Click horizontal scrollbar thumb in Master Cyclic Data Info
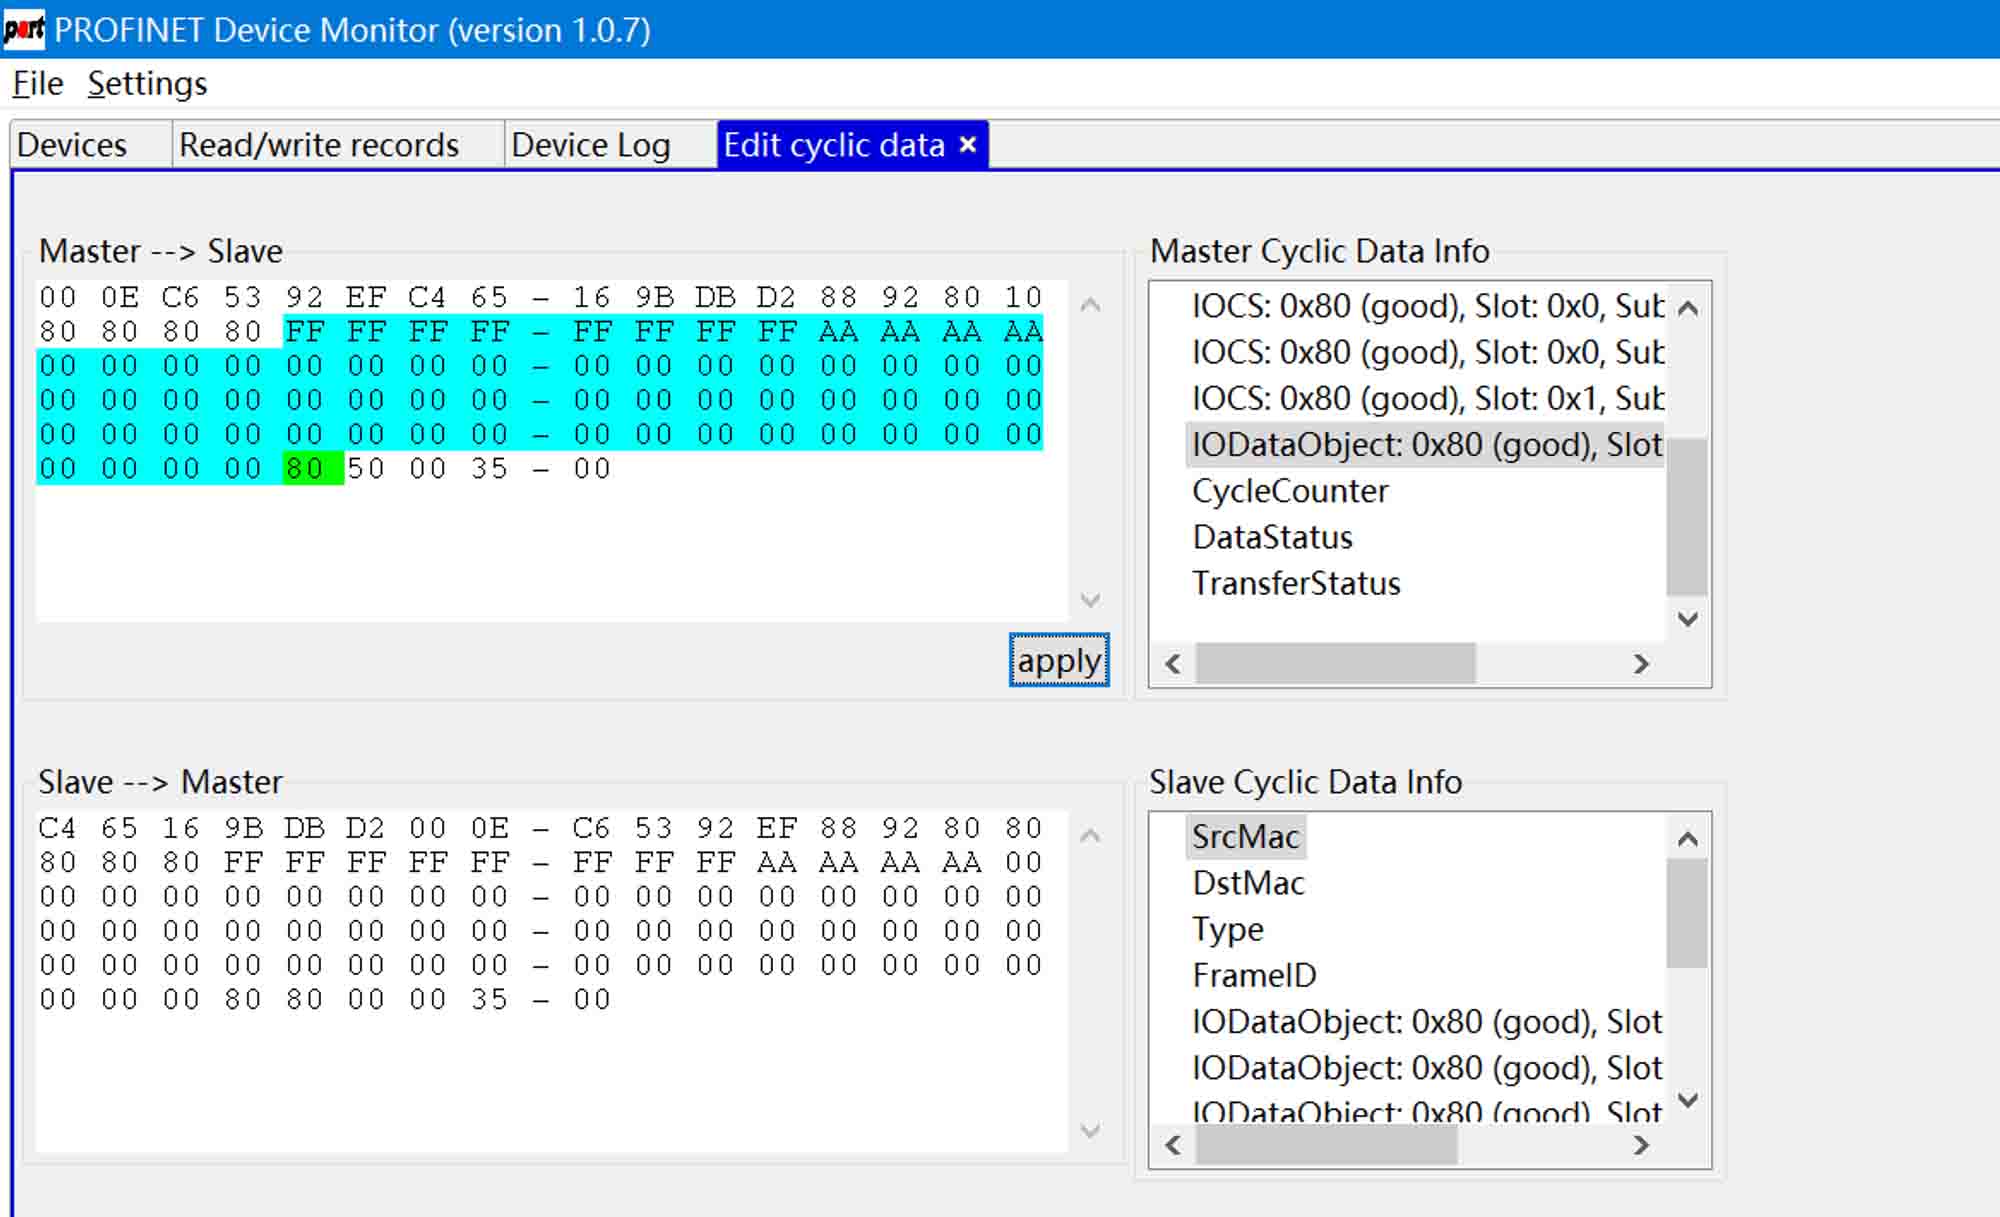 pyautogui.click(x=1334, y=664)
